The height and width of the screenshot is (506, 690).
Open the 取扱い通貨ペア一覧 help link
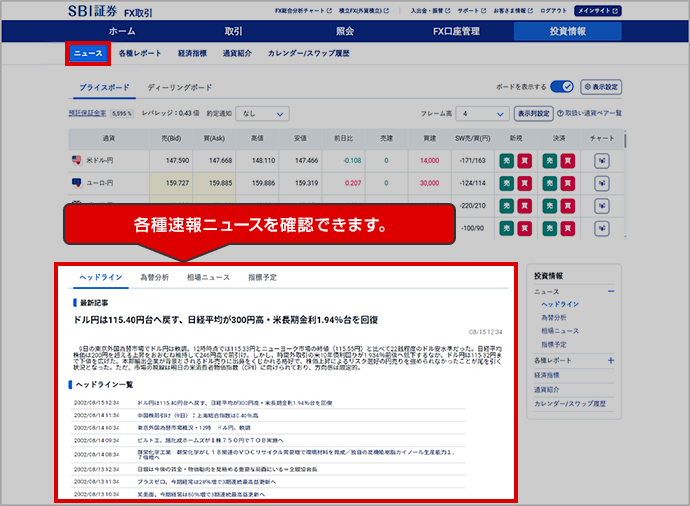pyautogui.click(x=589, y=113)
